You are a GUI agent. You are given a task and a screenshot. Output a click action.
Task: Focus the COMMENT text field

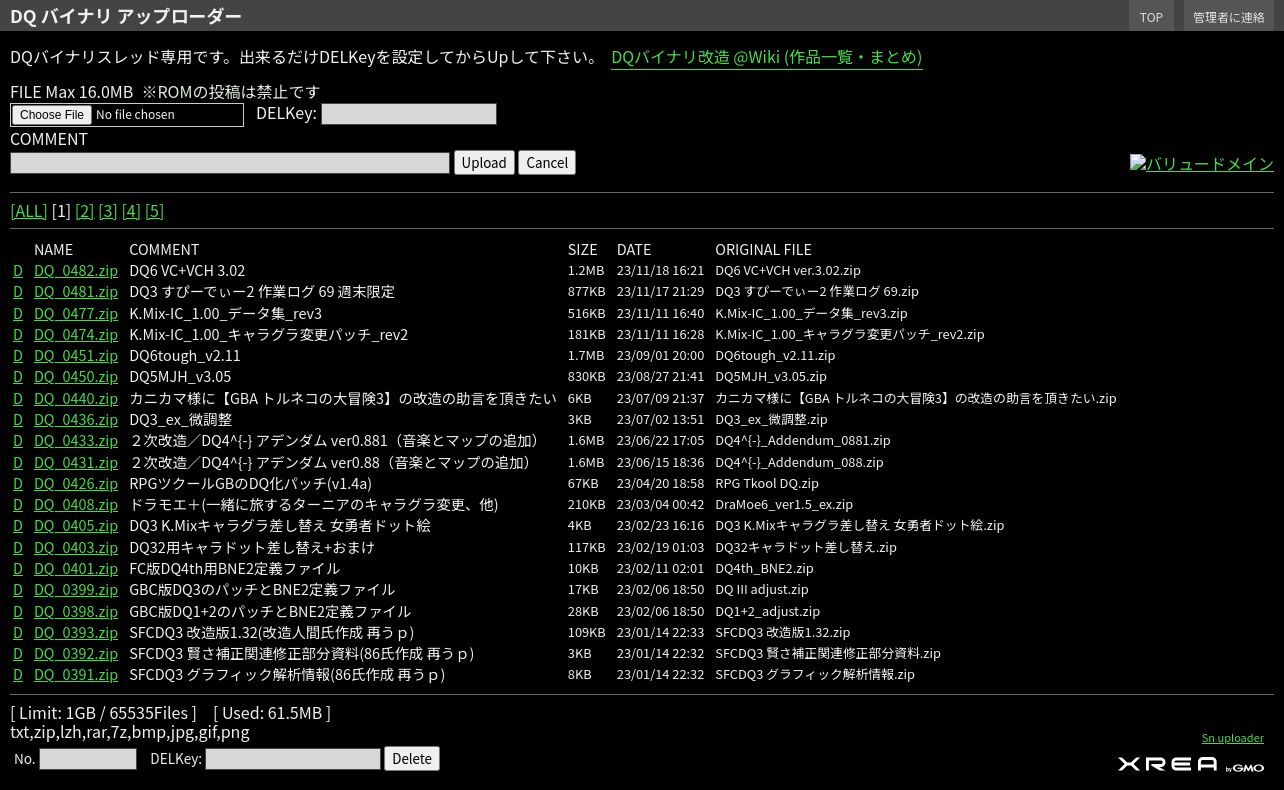tap(230, 163)
